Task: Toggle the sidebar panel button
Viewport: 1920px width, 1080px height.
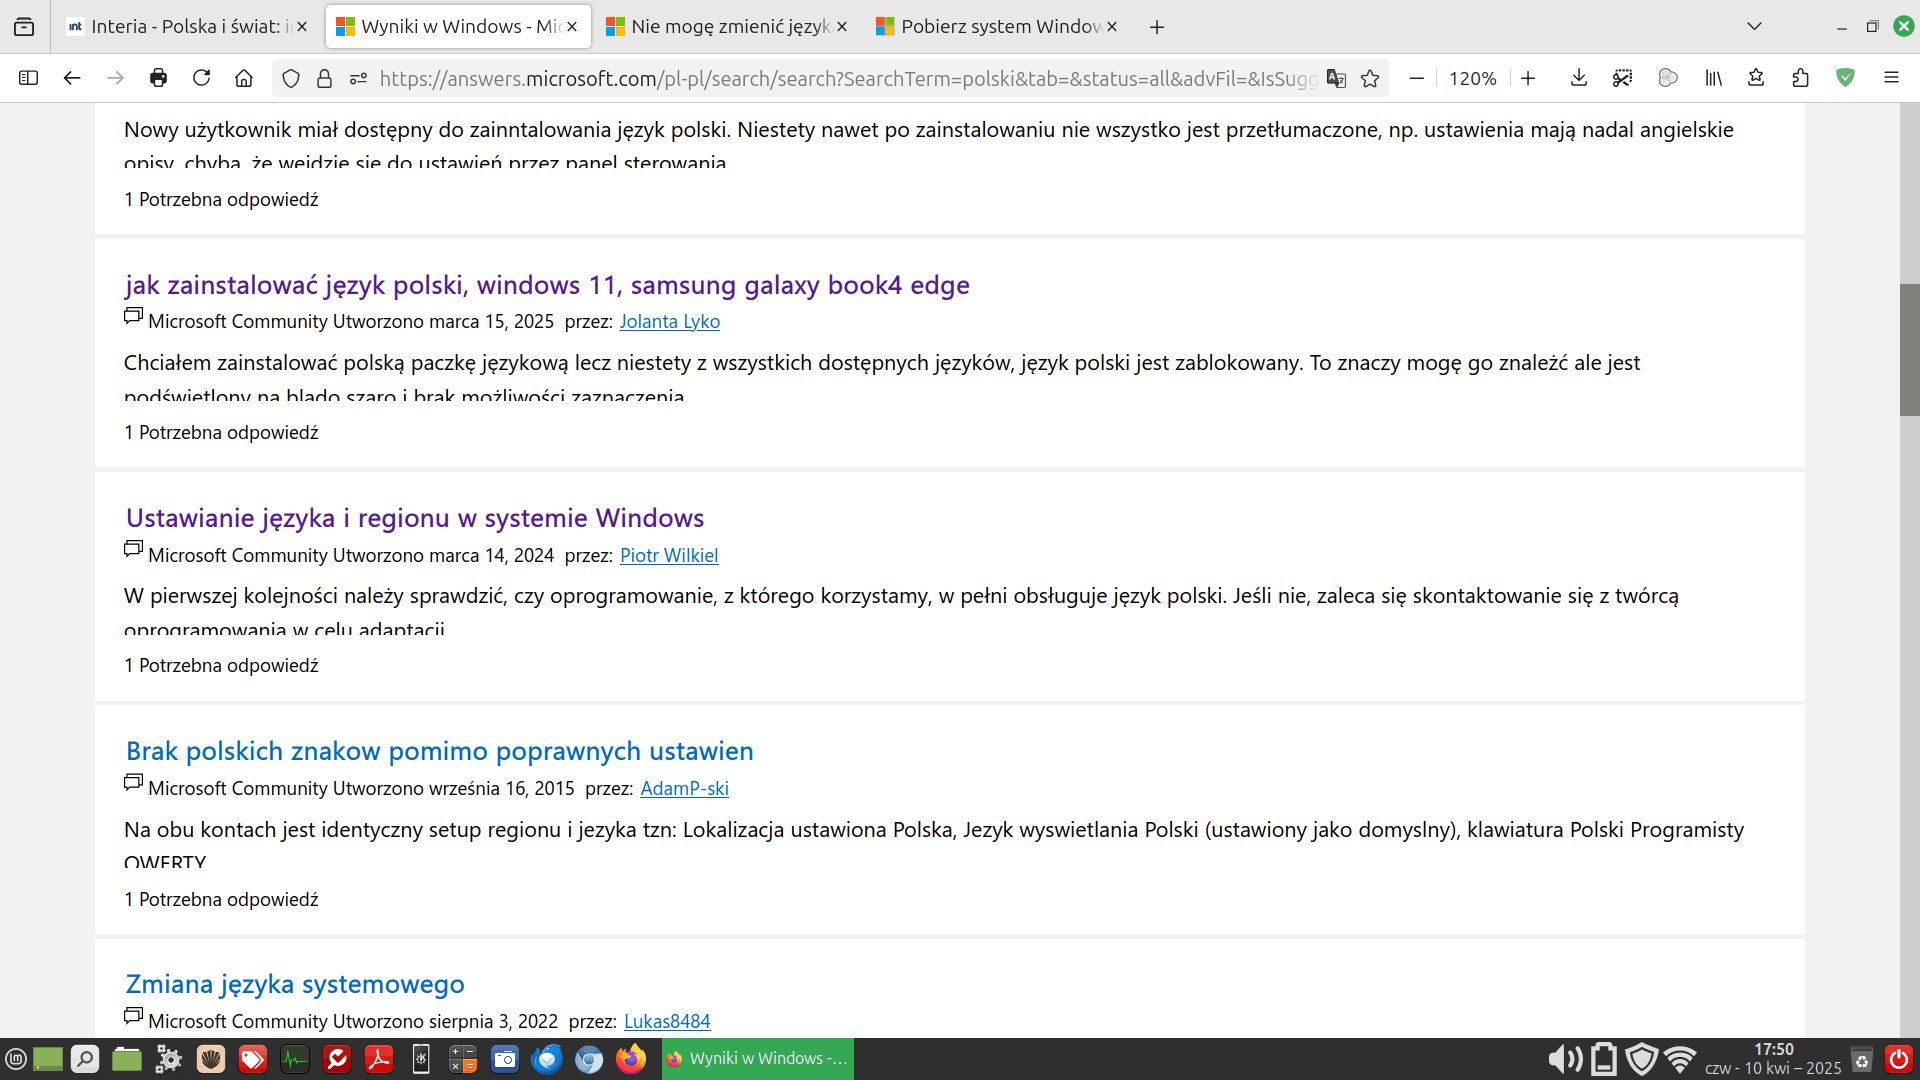Action: (x=28, y=78)
